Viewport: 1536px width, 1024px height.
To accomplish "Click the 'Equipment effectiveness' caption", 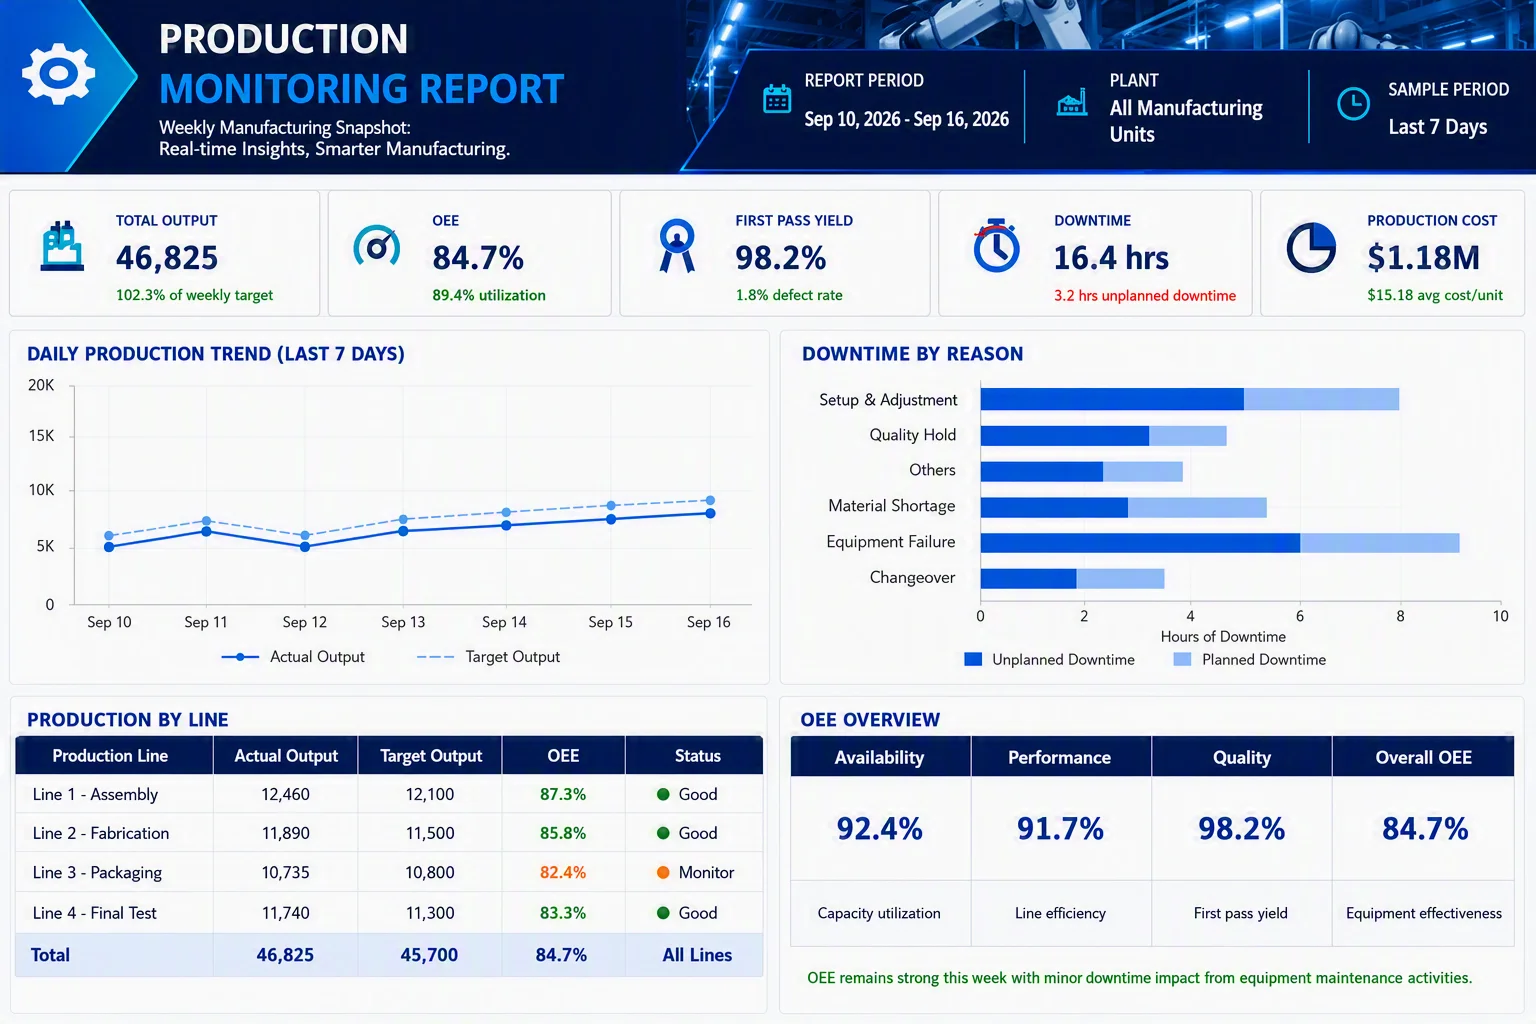I will pyautogui.click(x=1424, y=913).
